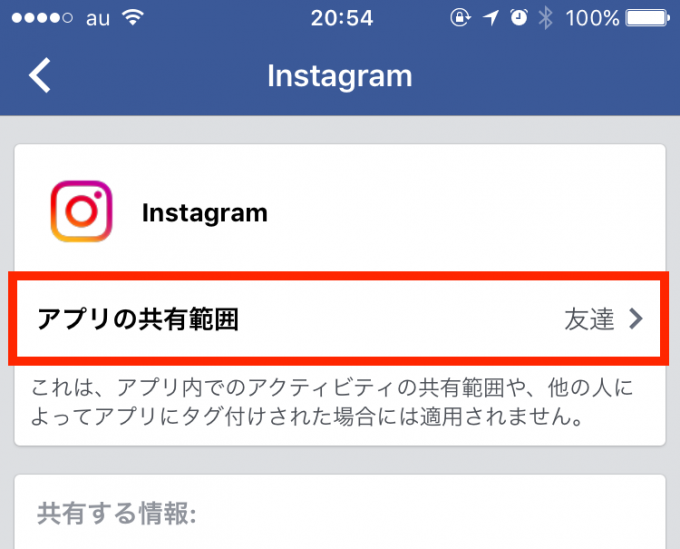Tap the 20:54 clock in status bar
Image resolution: width=680 pixels, height=549 pixels.
(x=342, y=18)
